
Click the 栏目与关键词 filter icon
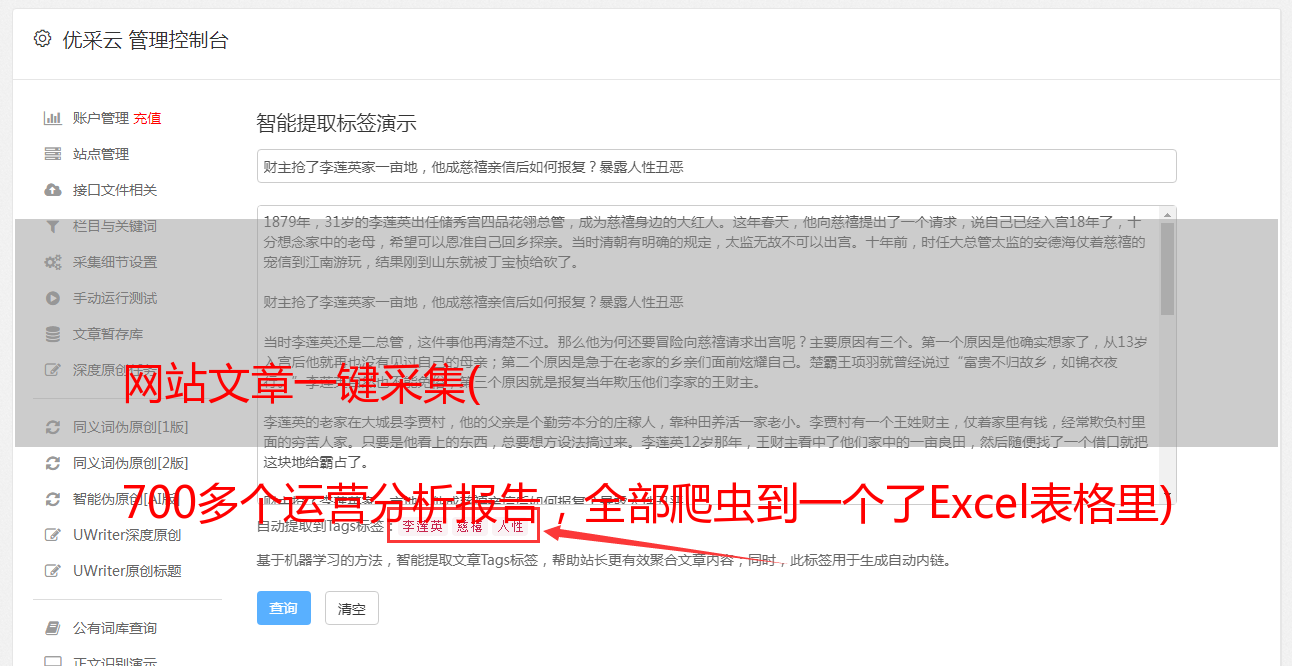click(53, 226)
